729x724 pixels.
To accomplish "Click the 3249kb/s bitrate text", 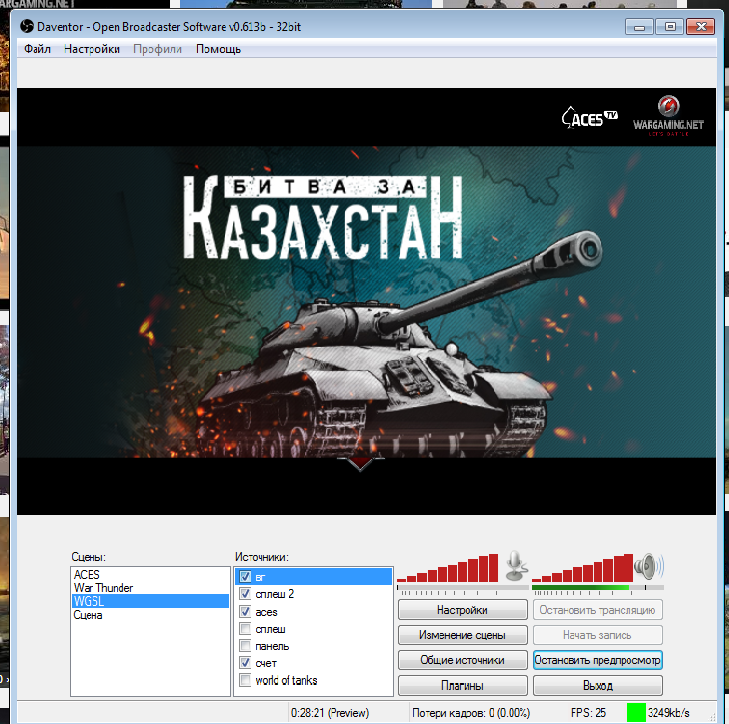I will 669,712.
